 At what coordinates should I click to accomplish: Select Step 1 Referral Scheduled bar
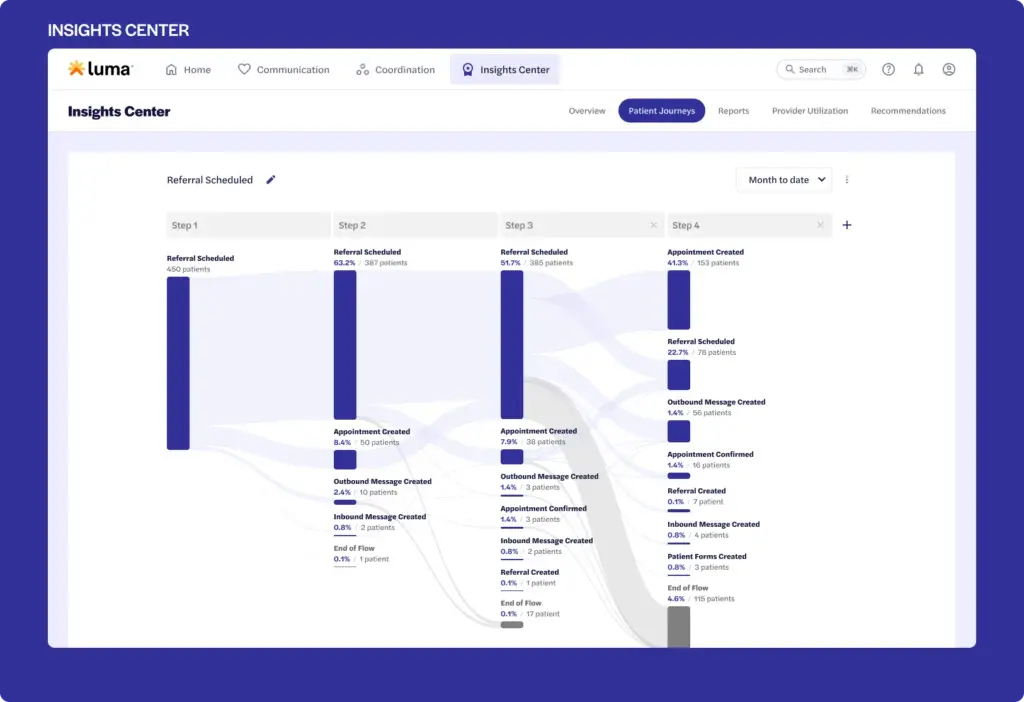[178, 363]
